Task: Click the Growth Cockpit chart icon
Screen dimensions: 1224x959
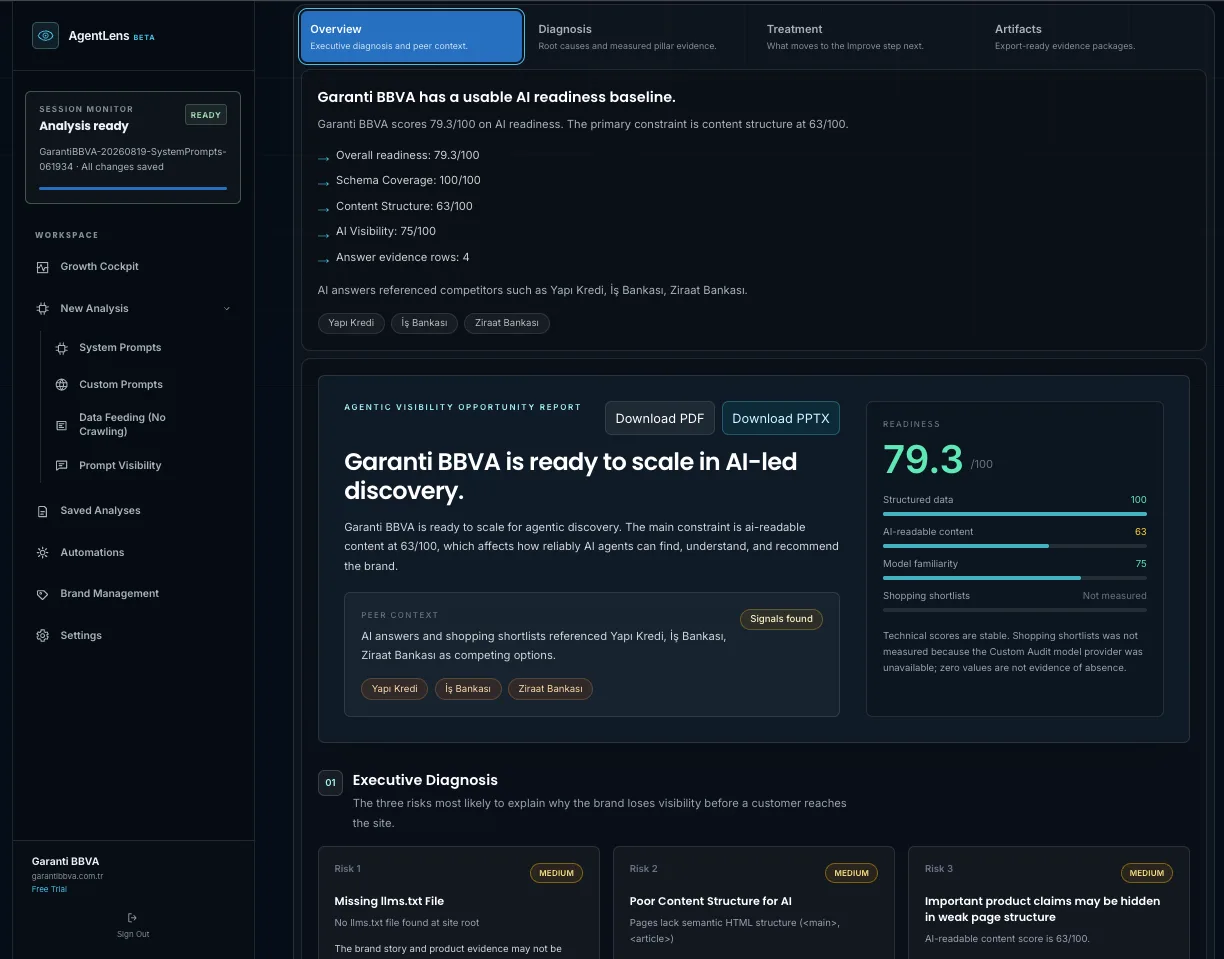Action: coord(42,267)
